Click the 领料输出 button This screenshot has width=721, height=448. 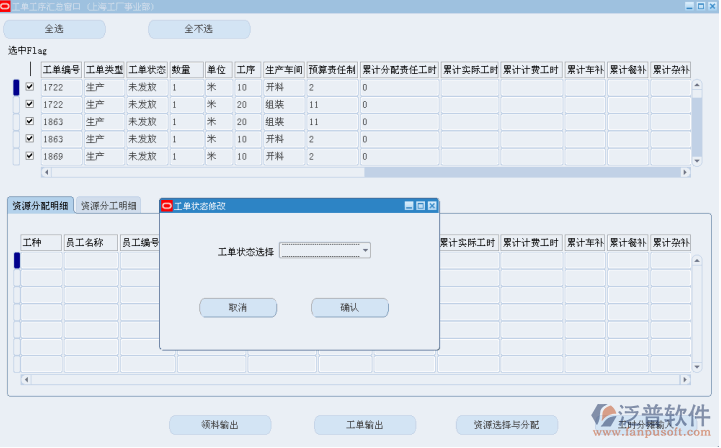click(x=220, y=425)
